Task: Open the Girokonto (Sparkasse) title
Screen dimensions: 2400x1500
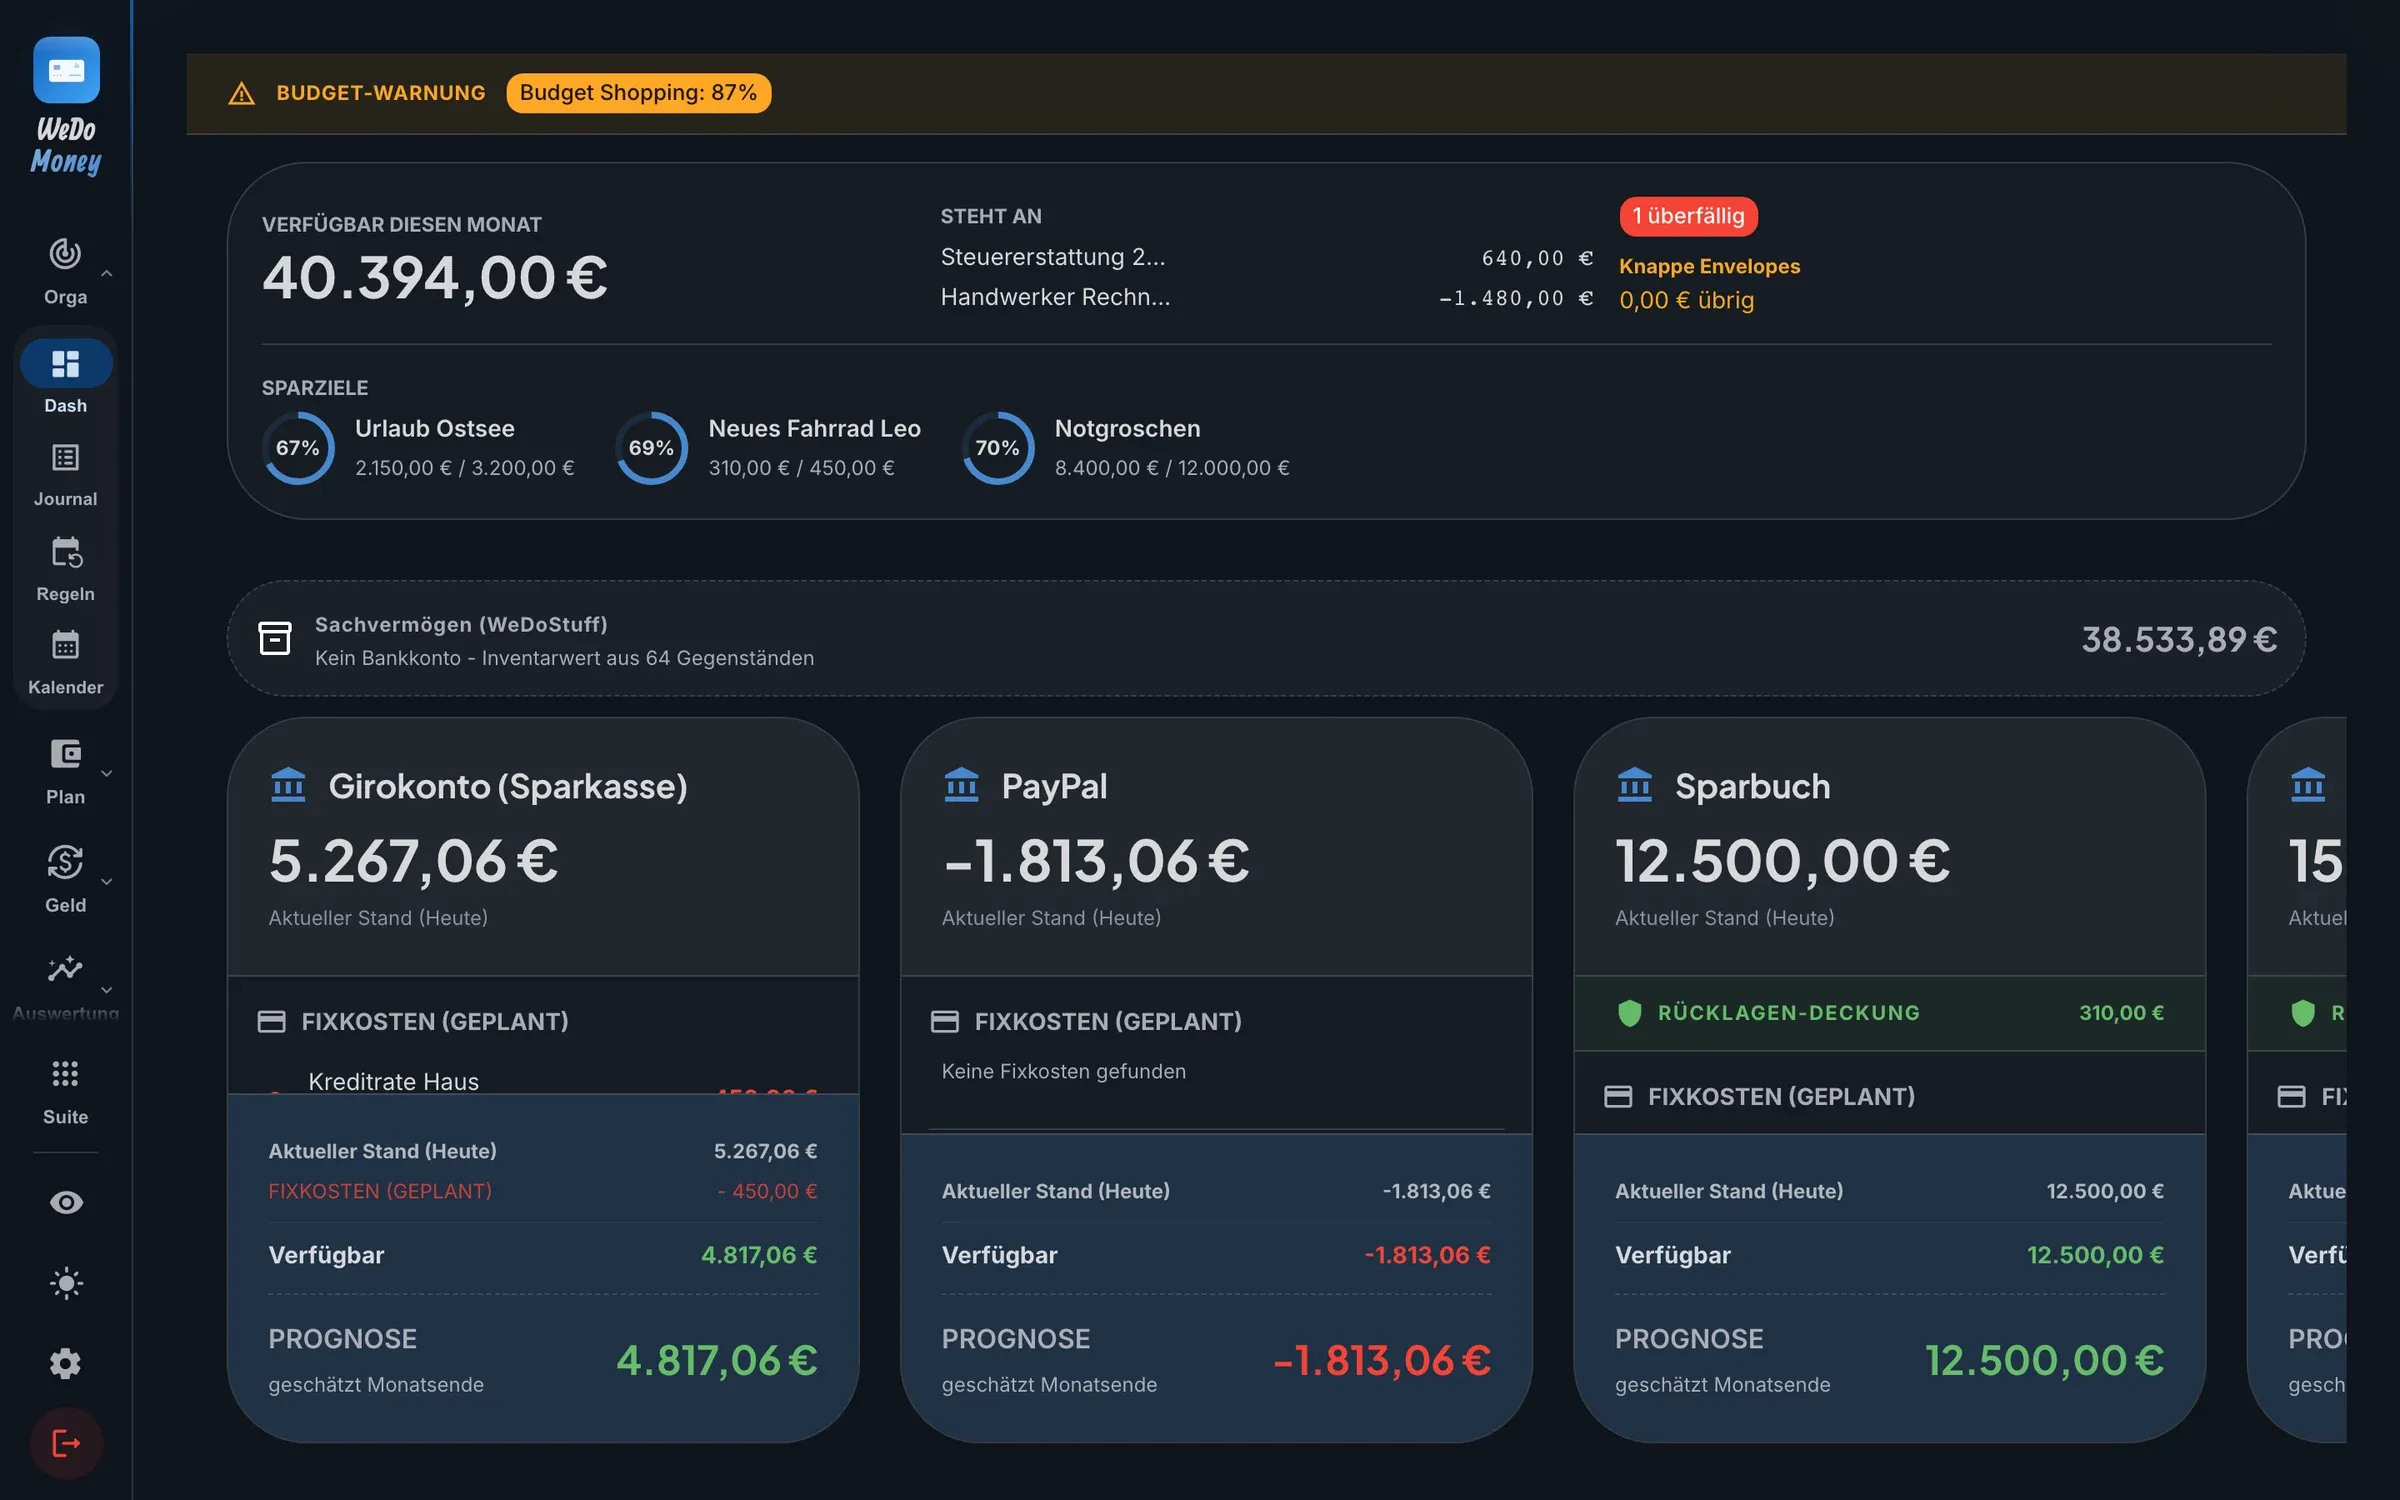Action: click(508, 786)
